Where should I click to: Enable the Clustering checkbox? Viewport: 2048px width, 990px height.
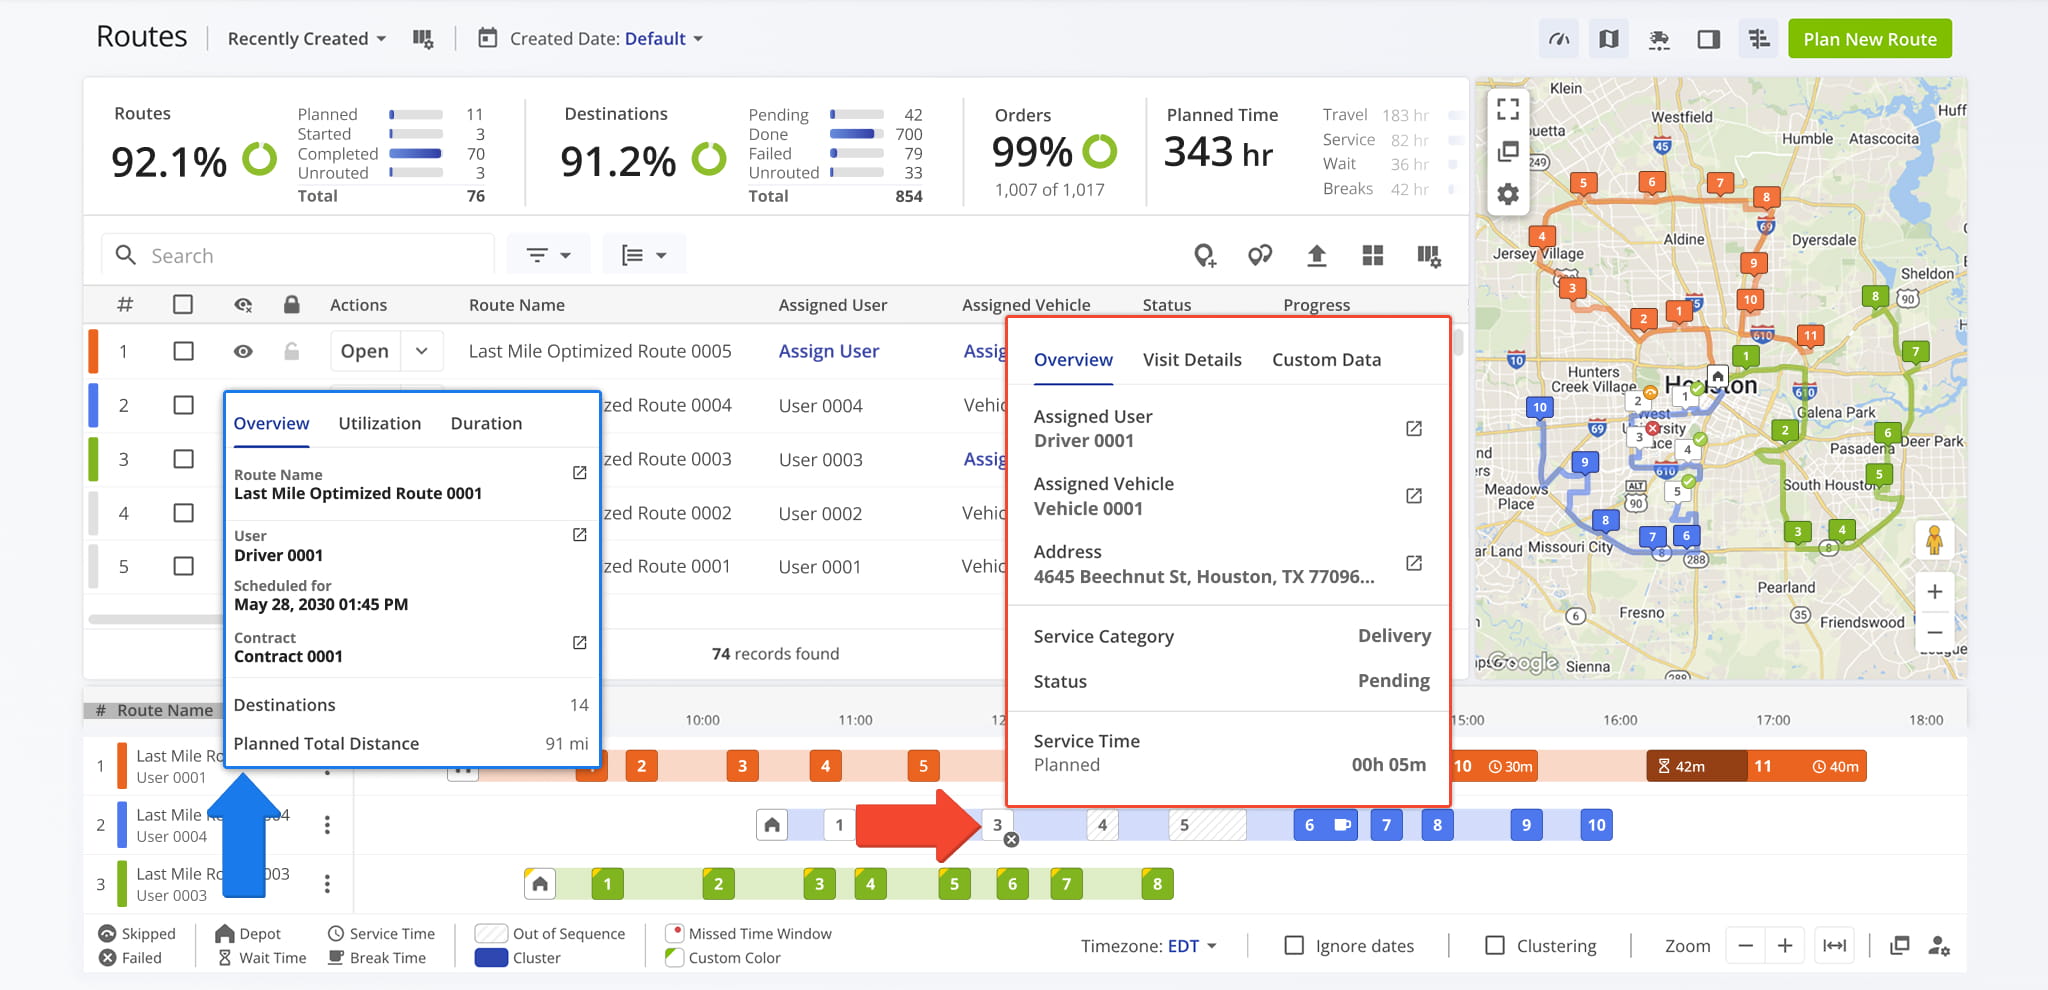pos(1495,945)
